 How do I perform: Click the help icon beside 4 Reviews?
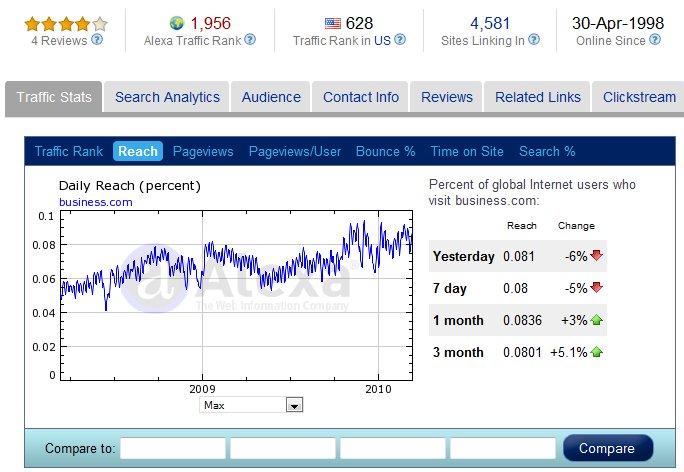pos(97,40)
